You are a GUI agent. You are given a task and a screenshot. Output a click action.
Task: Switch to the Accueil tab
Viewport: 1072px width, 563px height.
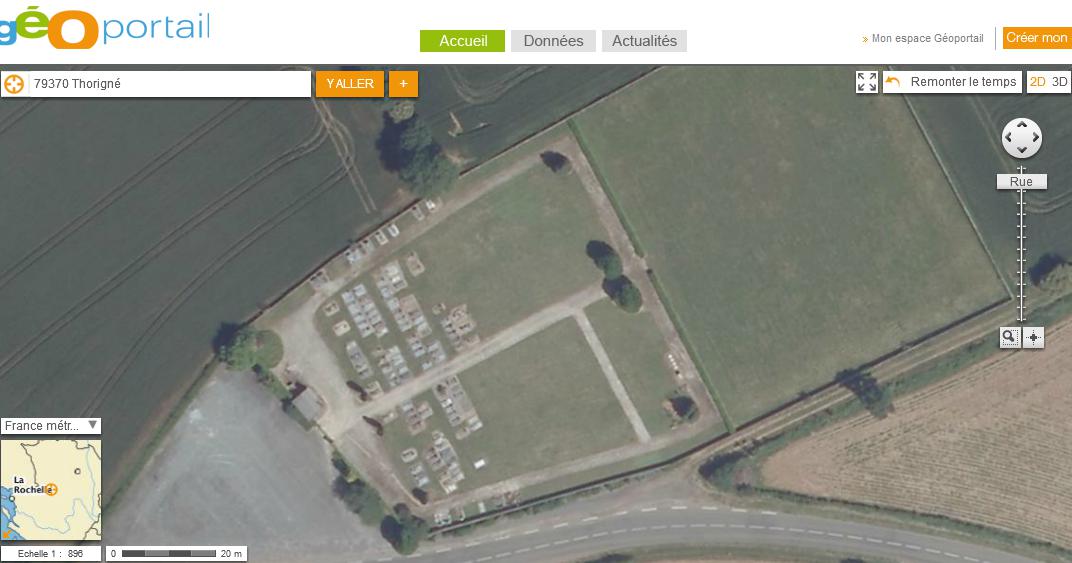[463, 41]
